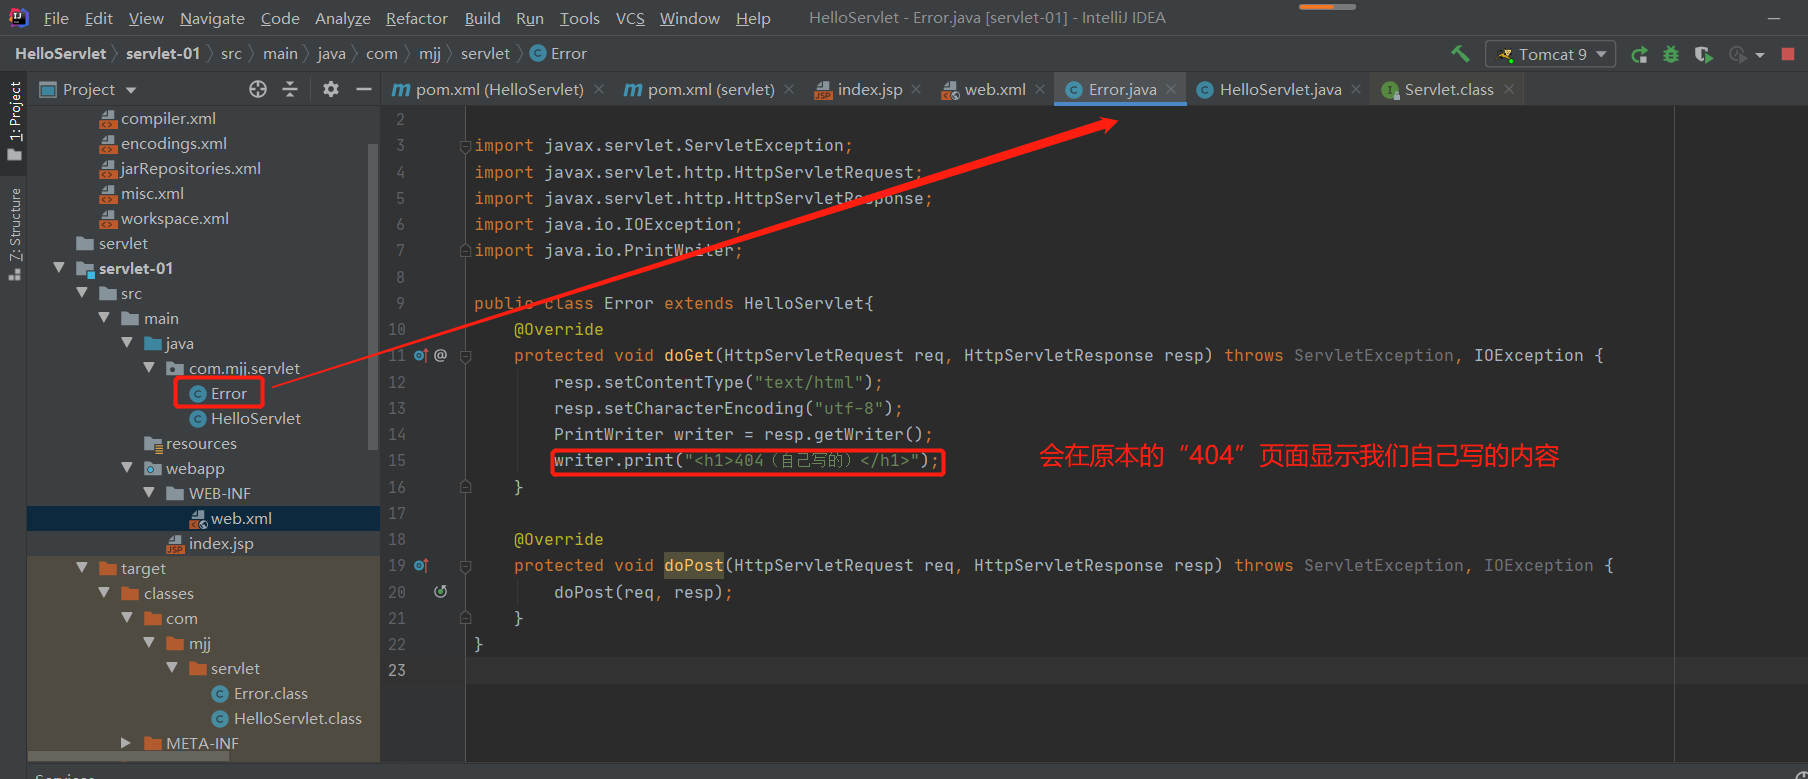Viewport: 1808px width, 779px height.
Task: Click the Project panel vertical scrollbar
Action: pyautogui.click(x=373, y=297)
